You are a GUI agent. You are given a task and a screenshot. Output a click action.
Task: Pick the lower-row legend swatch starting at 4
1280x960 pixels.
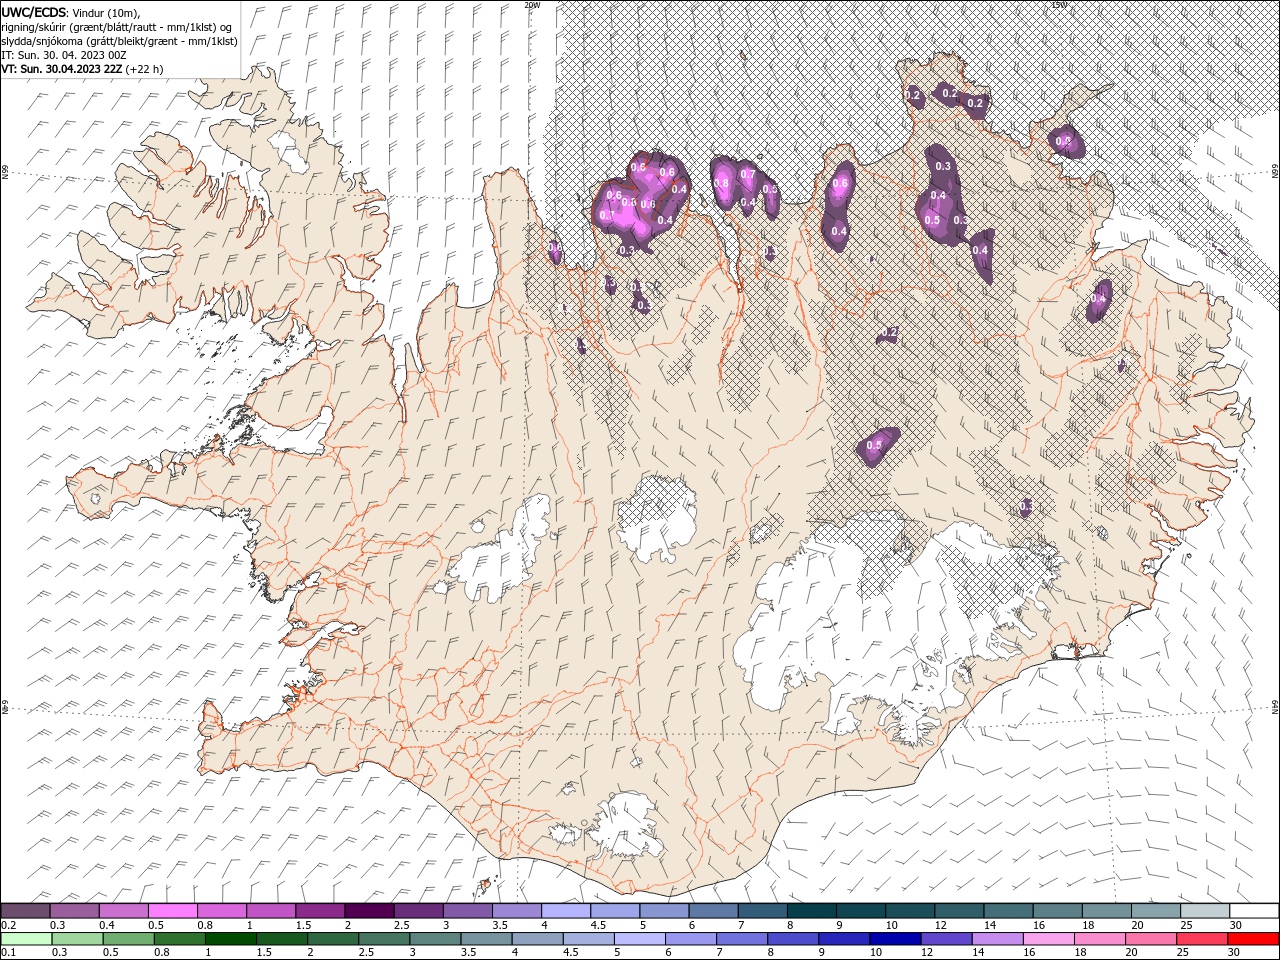pos(538,939)
